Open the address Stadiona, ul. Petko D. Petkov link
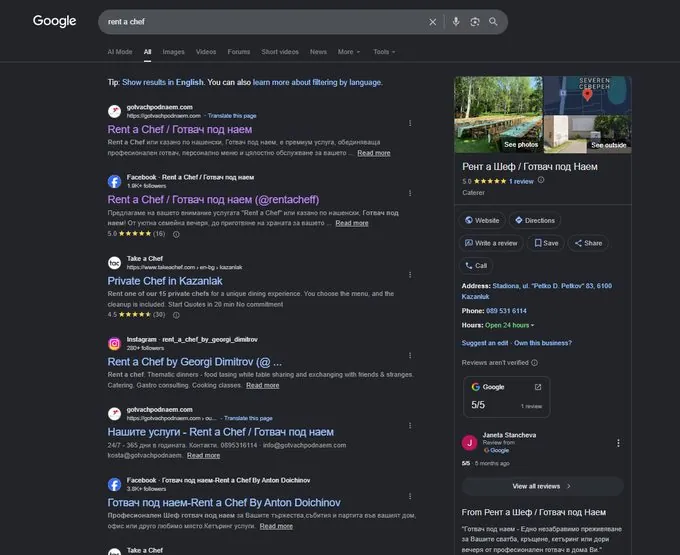 coord(537,291)
